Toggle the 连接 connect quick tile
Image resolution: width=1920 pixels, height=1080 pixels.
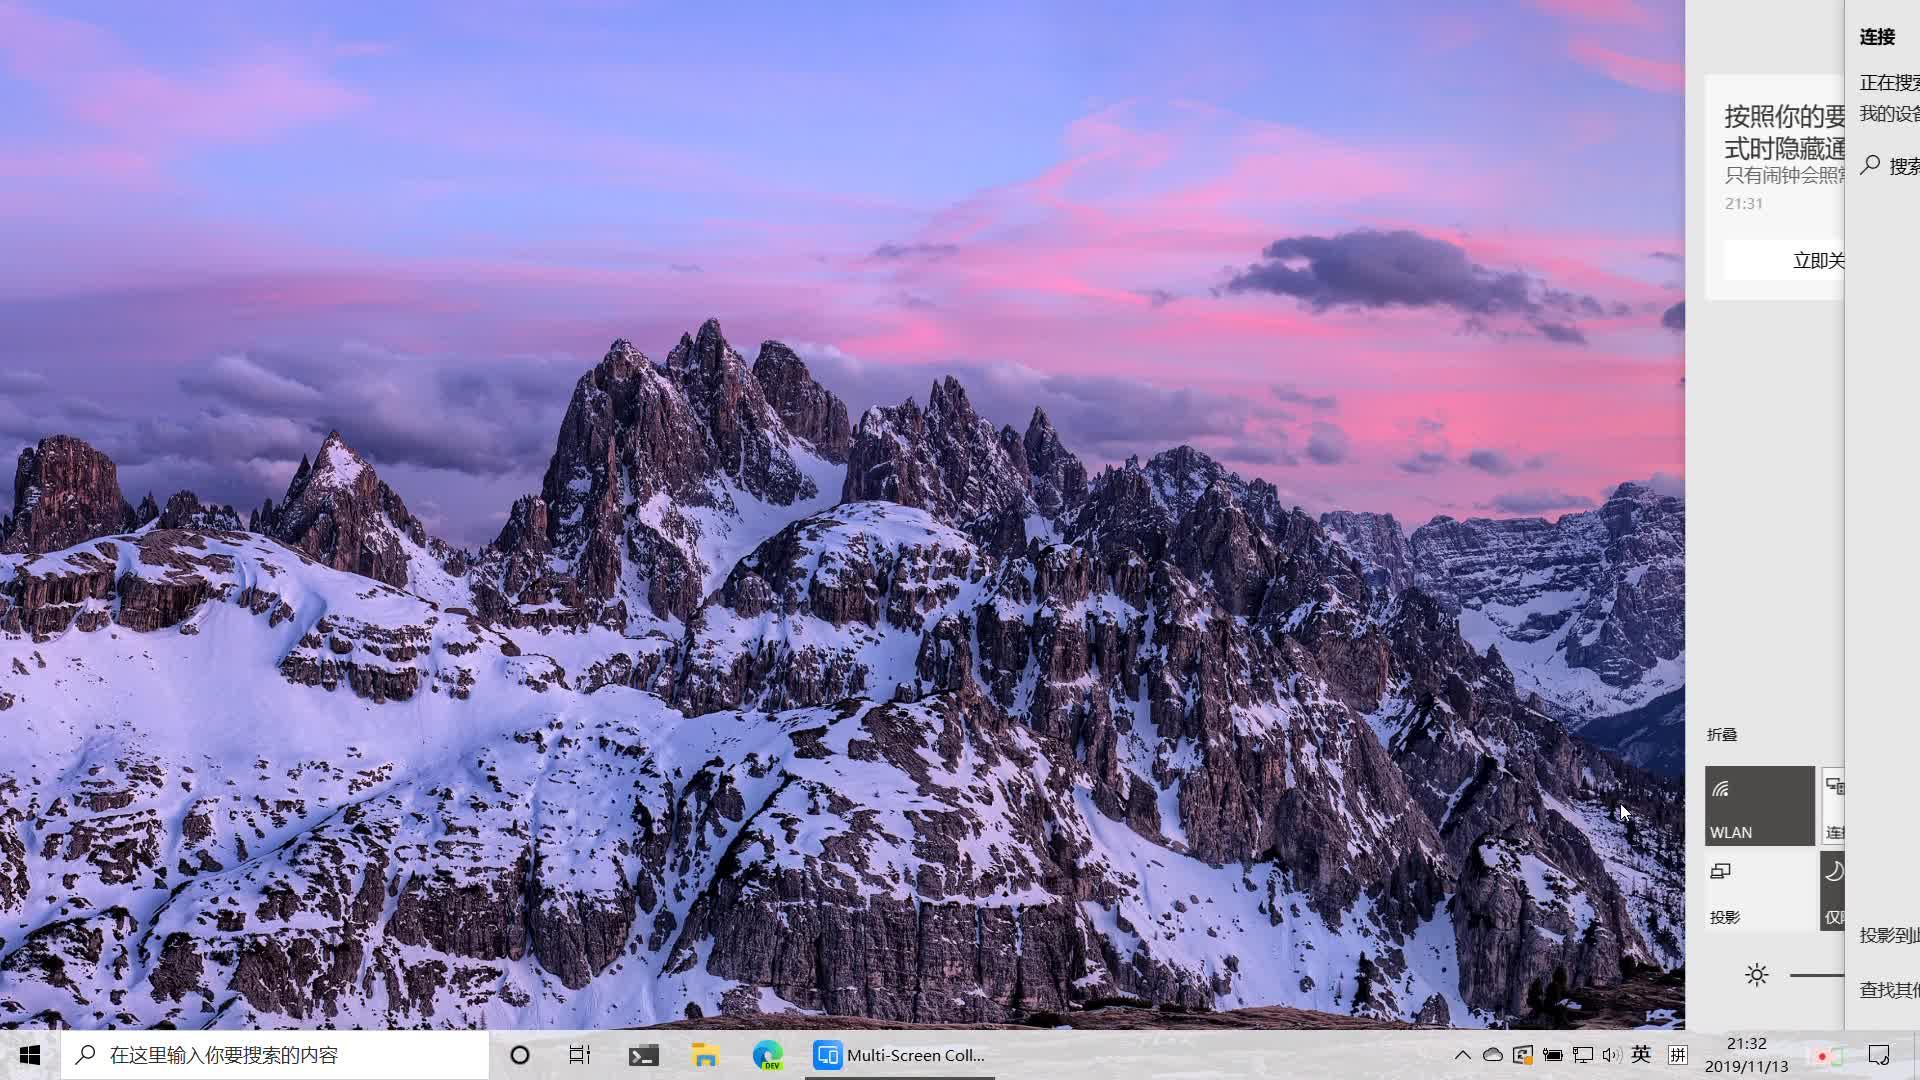click(1832, 806)
